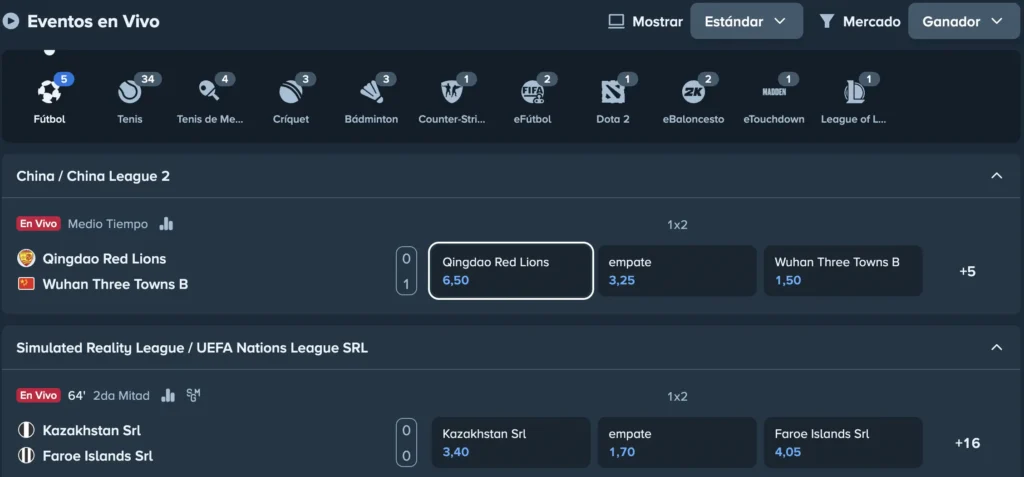
Task: Select the League of Legends icon
Action: [854, 93]
